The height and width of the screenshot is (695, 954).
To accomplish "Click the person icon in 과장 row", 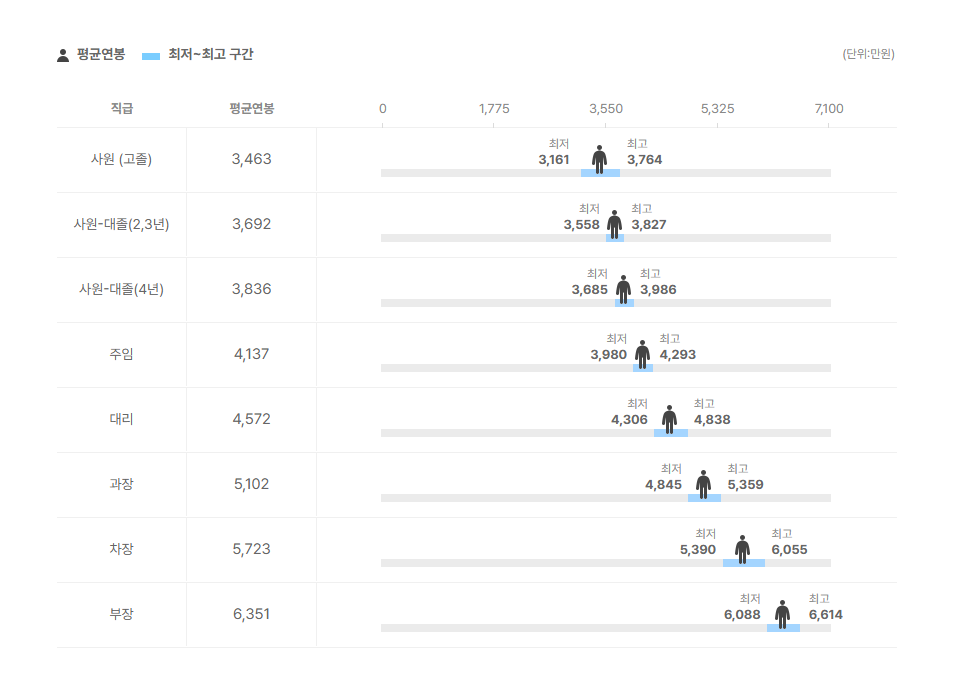I will tap(703, 485).
